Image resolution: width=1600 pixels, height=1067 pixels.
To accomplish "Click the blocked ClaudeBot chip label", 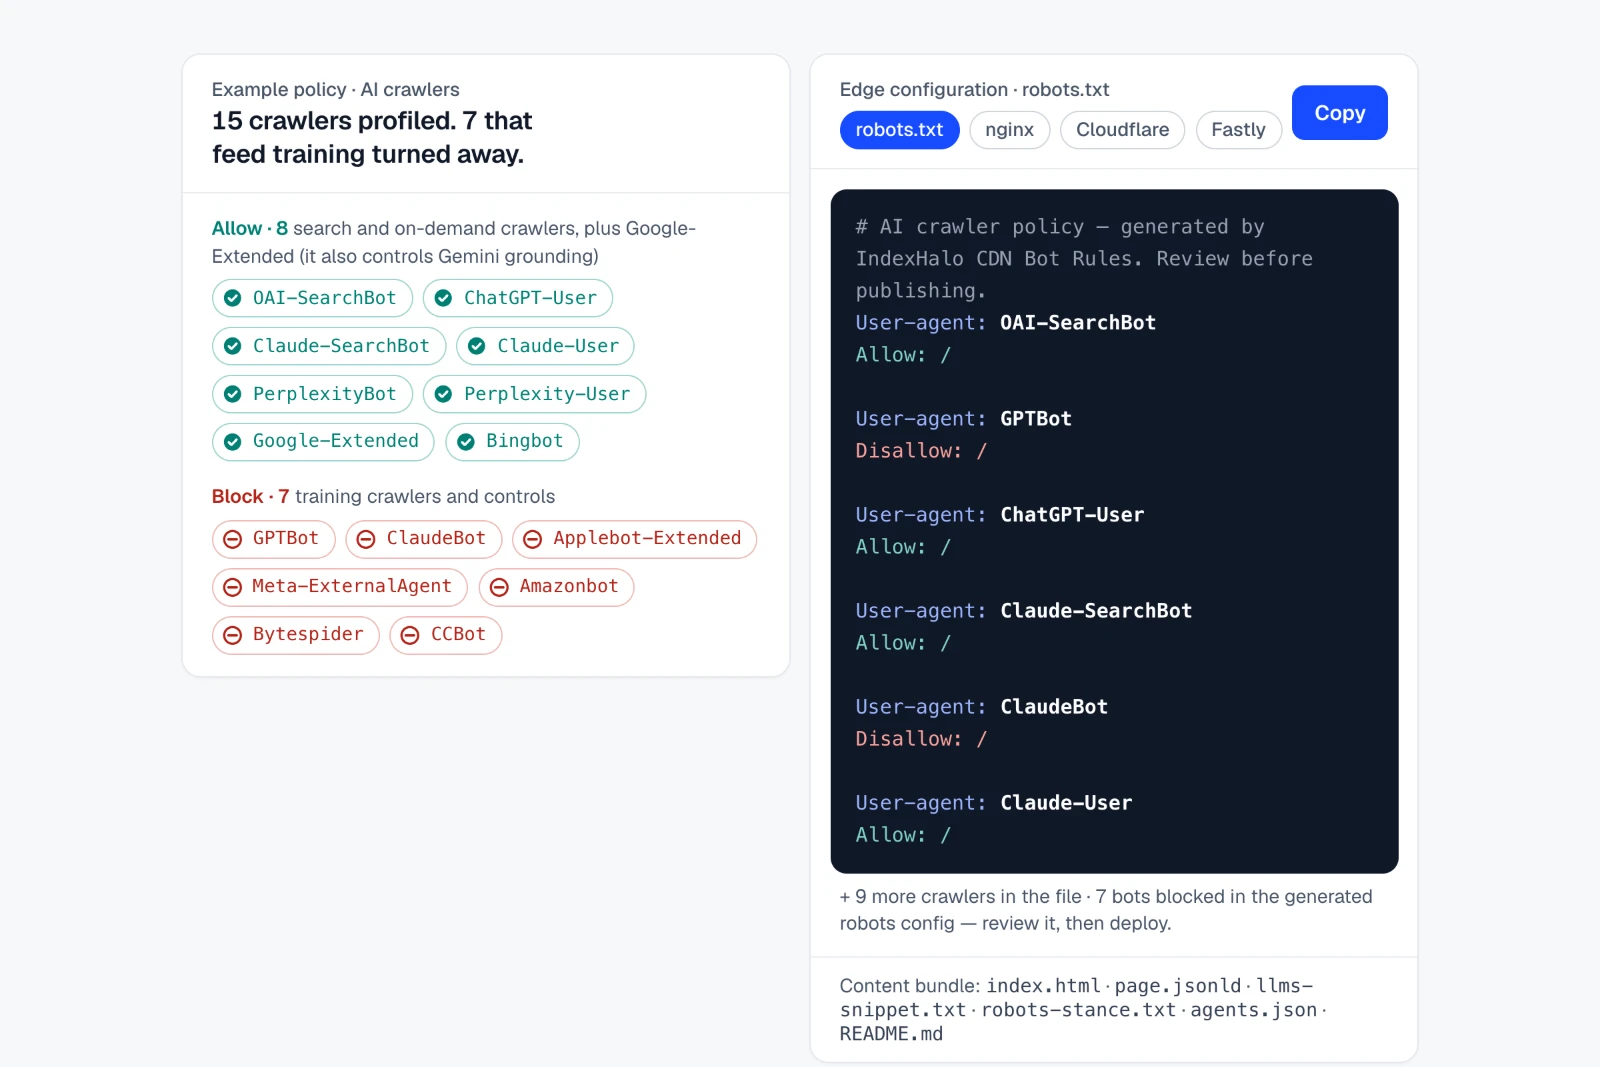I will pyautogui.click(x=436, y=538).
